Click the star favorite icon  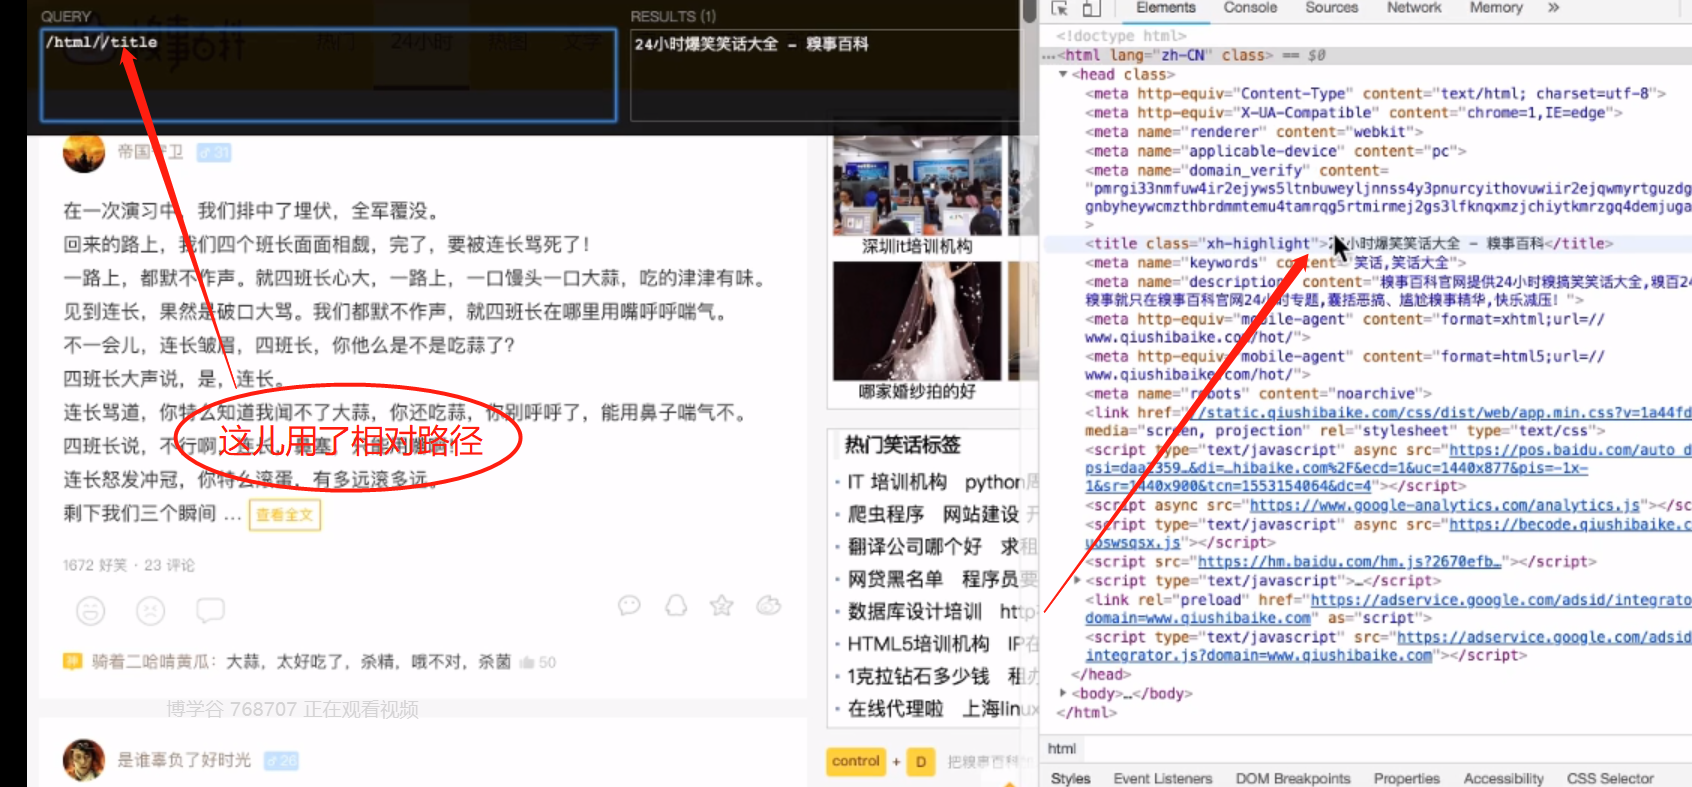[x=722, y=605]
